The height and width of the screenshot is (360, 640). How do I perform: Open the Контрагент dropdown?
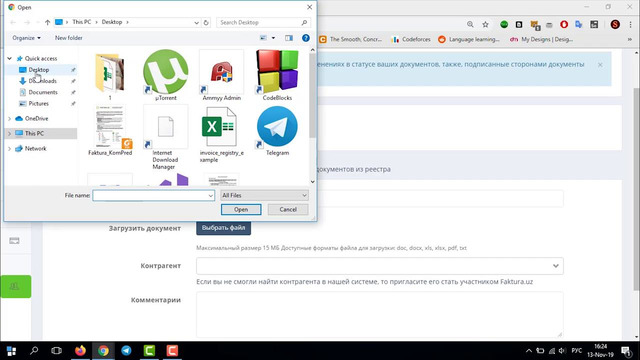pos(380,266)
